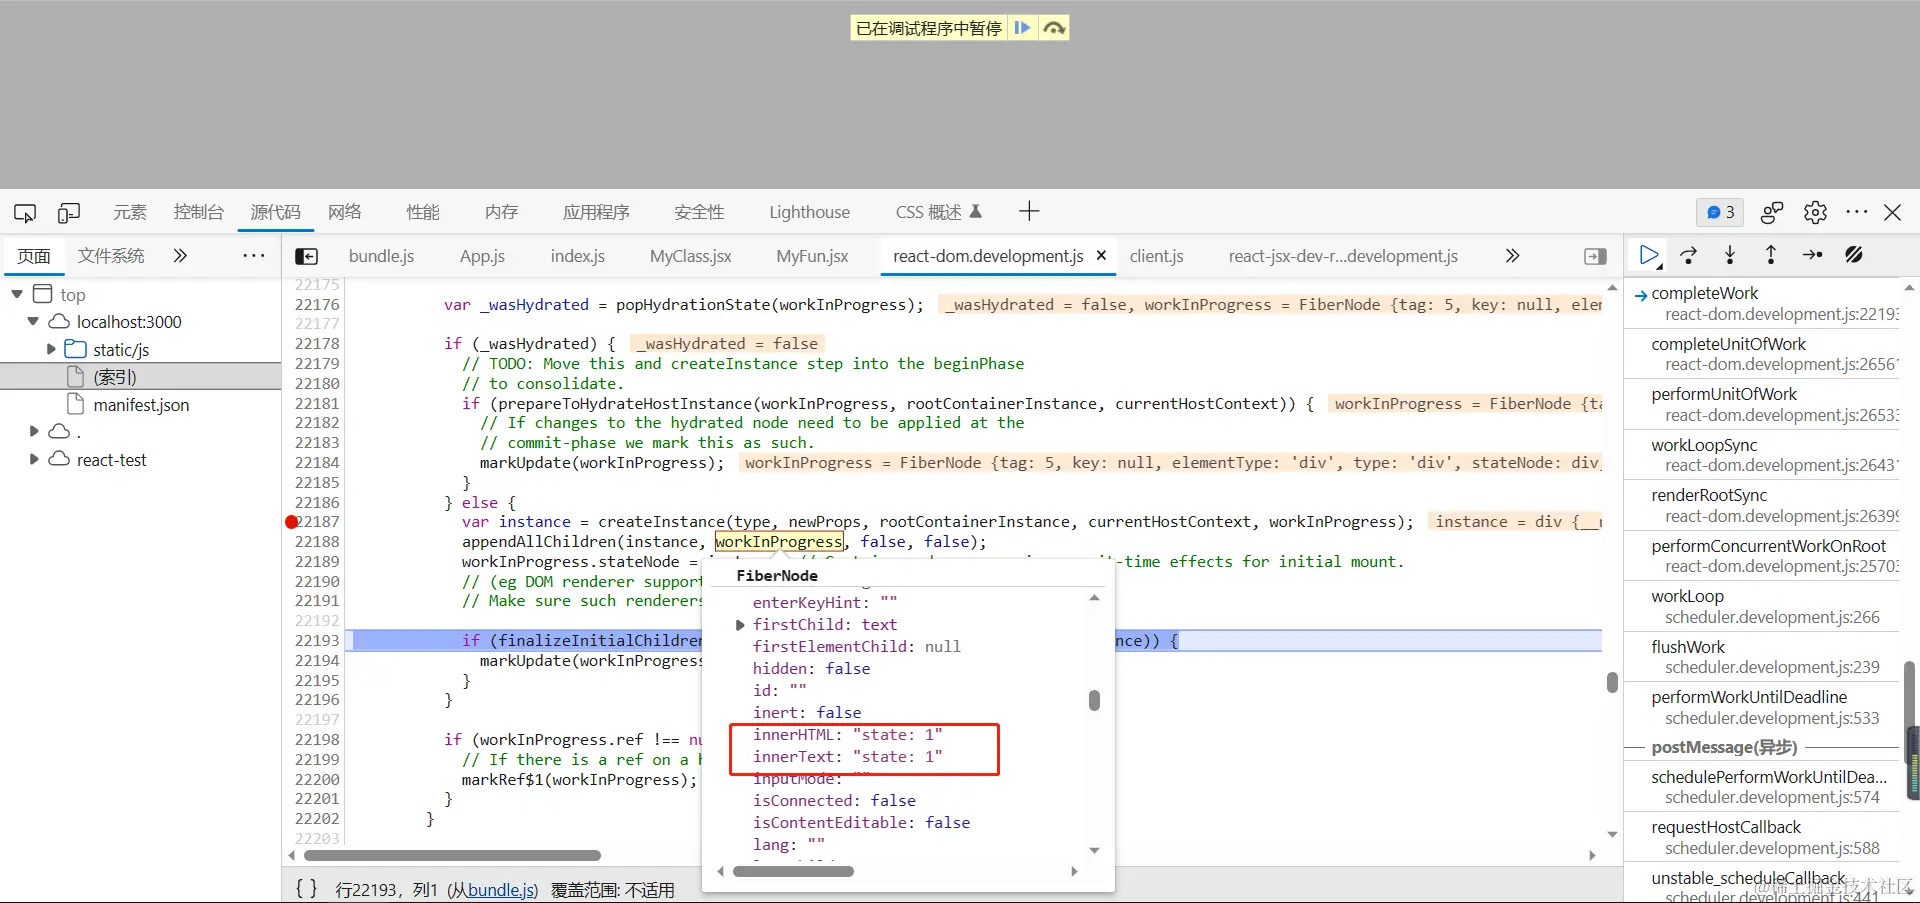This screenshot has height=903, width=1920.
Task: Select the (索引) file
Action: tap(114, 377)
